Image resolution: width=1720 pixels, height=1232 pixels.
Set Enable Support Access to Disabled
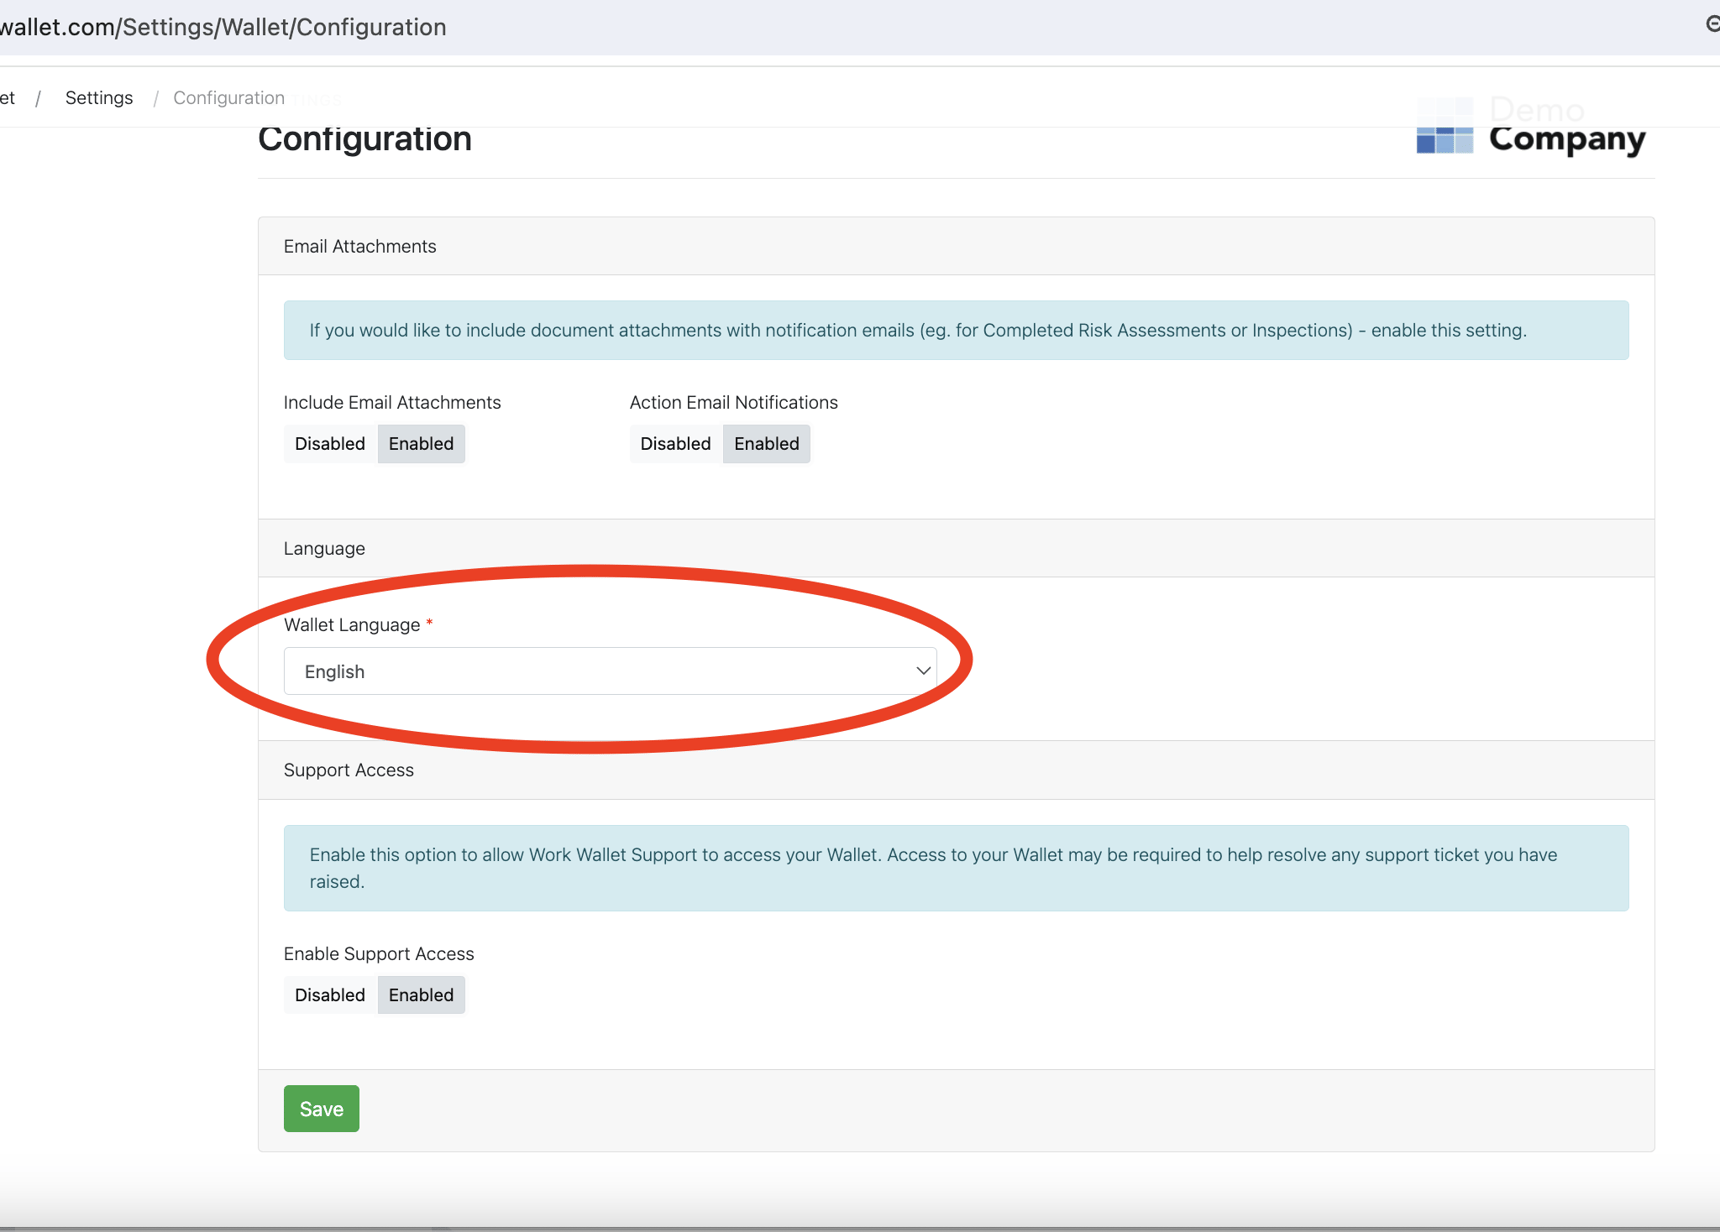pos(330,995)
